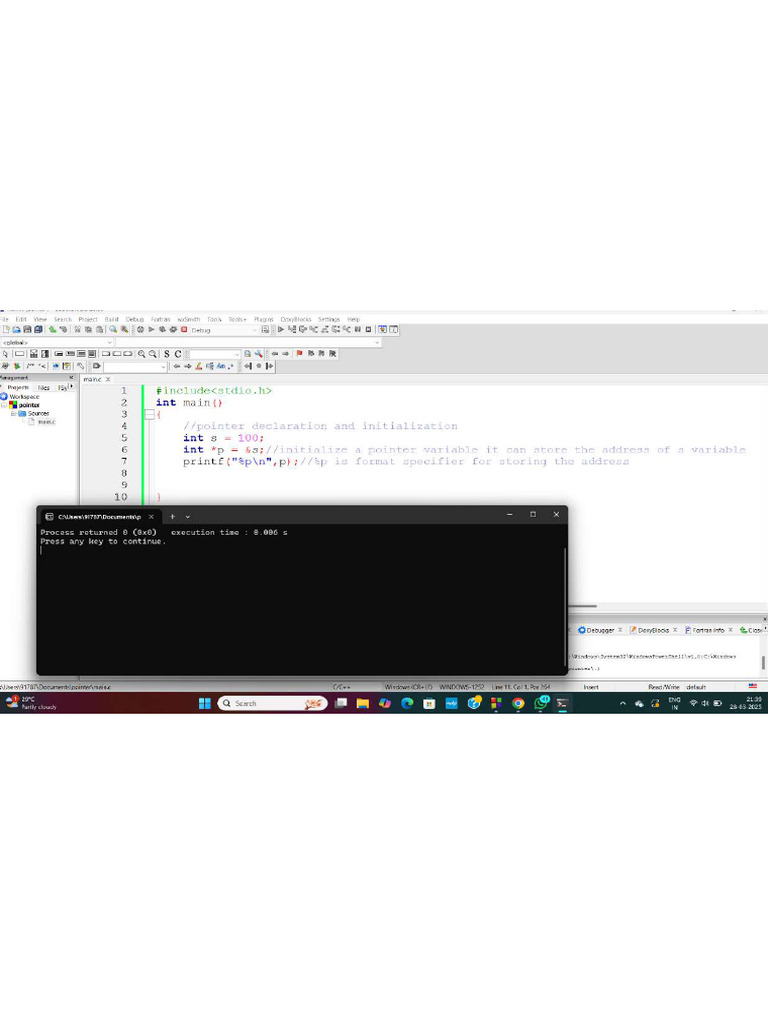Screen dimensions: 768x1024
Task: Select Workspace node in project tree
Action: tap(24, 396)
